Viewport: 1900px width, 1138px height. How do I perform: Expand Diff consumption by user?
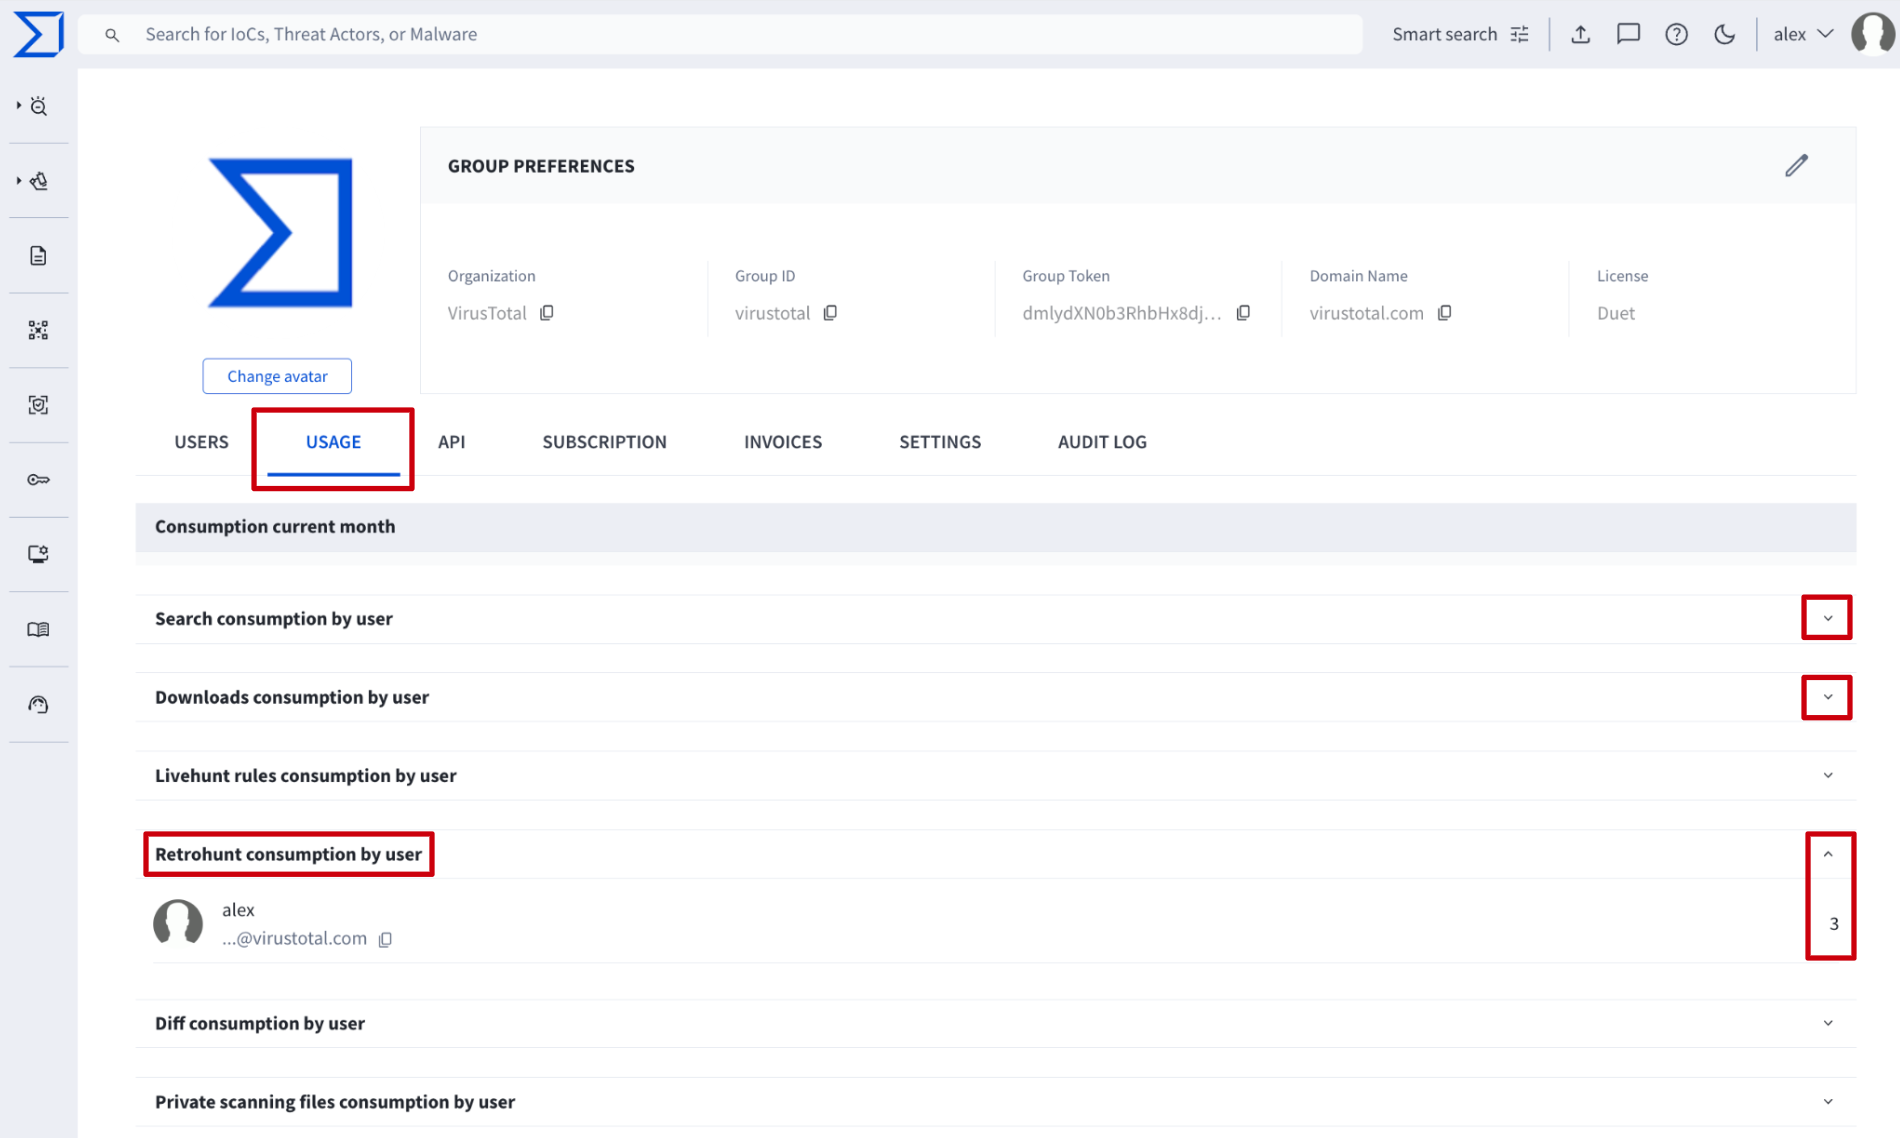coord(1827,1023)
